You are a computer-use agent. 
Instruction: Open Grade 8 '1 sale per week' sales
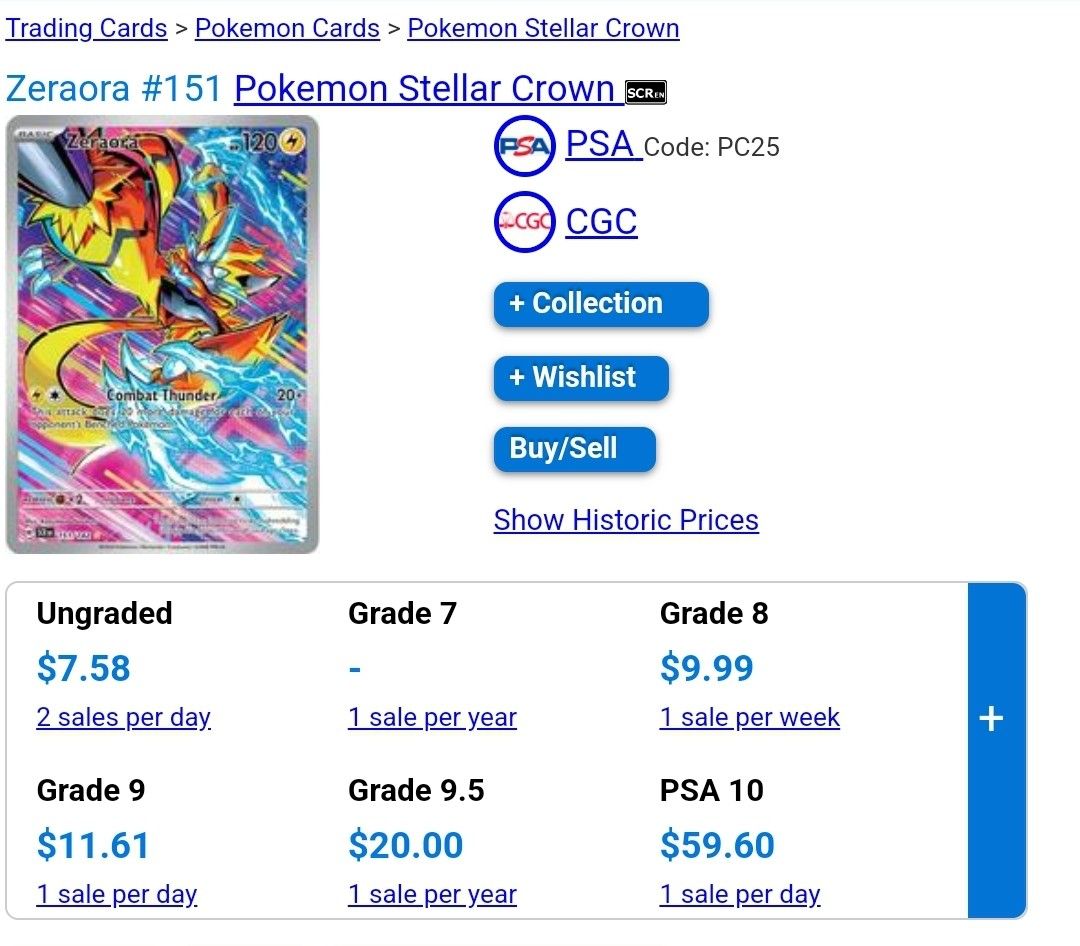pos(749,717)
